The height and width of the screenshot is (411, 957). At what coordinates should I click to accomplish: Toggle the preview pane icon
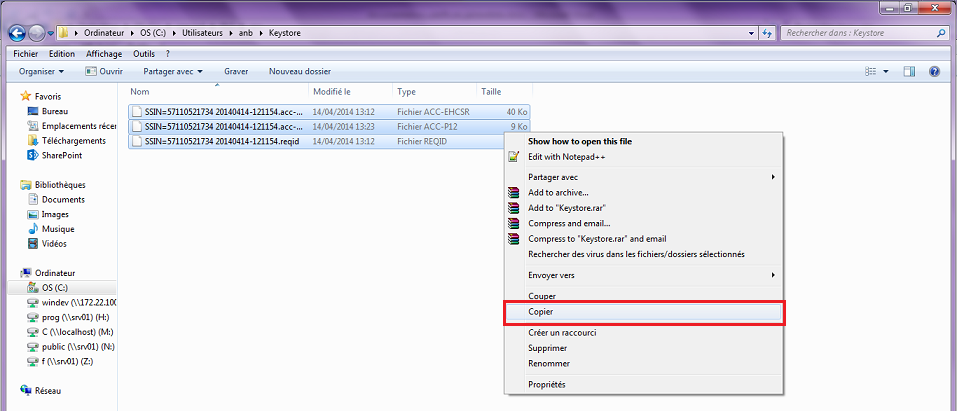click(909, 71)
